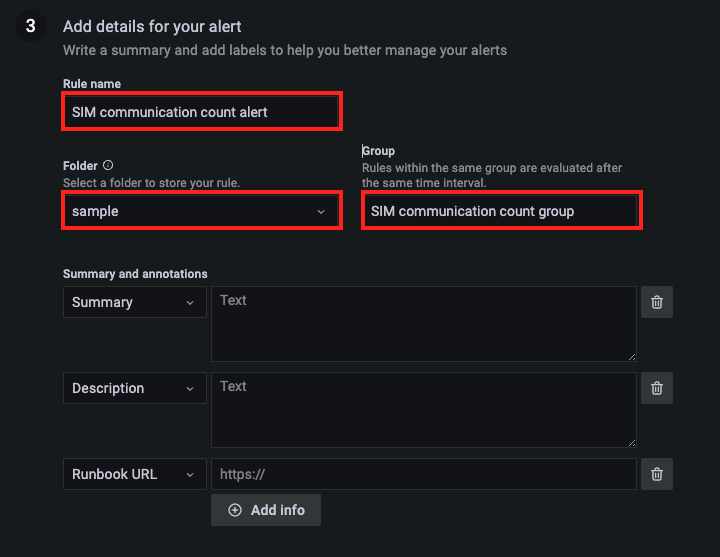The image size is (720, 557).
Task: Click the Group name input field
Action: pyautogui.click(x=501, y=211)
